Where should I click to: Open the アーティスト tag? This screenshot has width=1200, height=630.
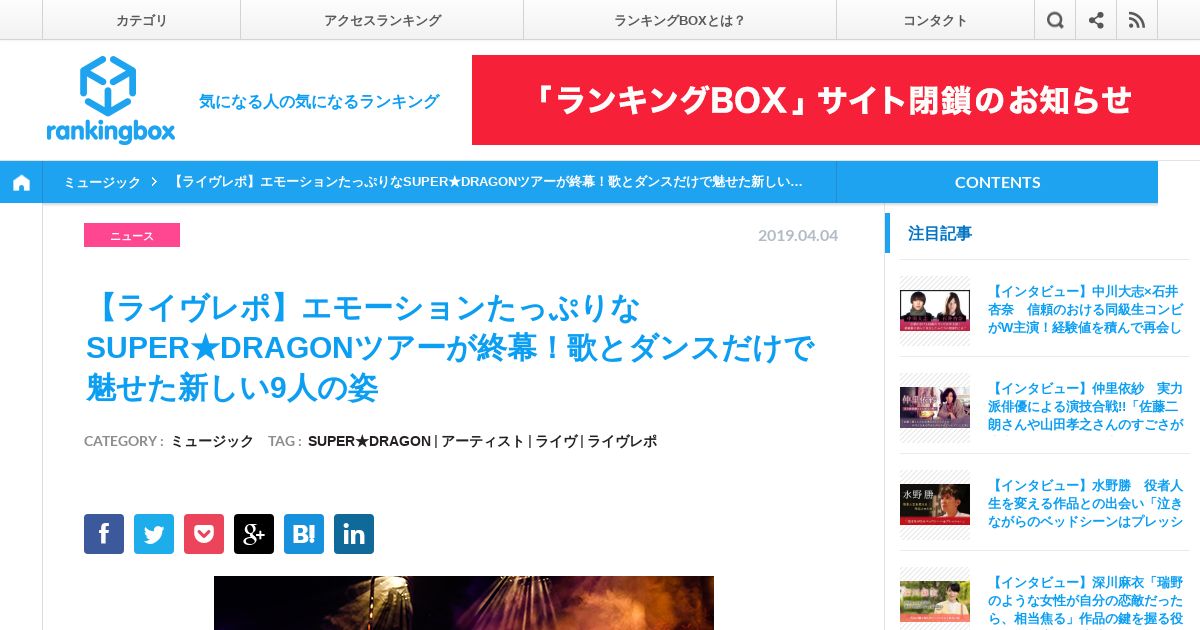click(483, 441)
